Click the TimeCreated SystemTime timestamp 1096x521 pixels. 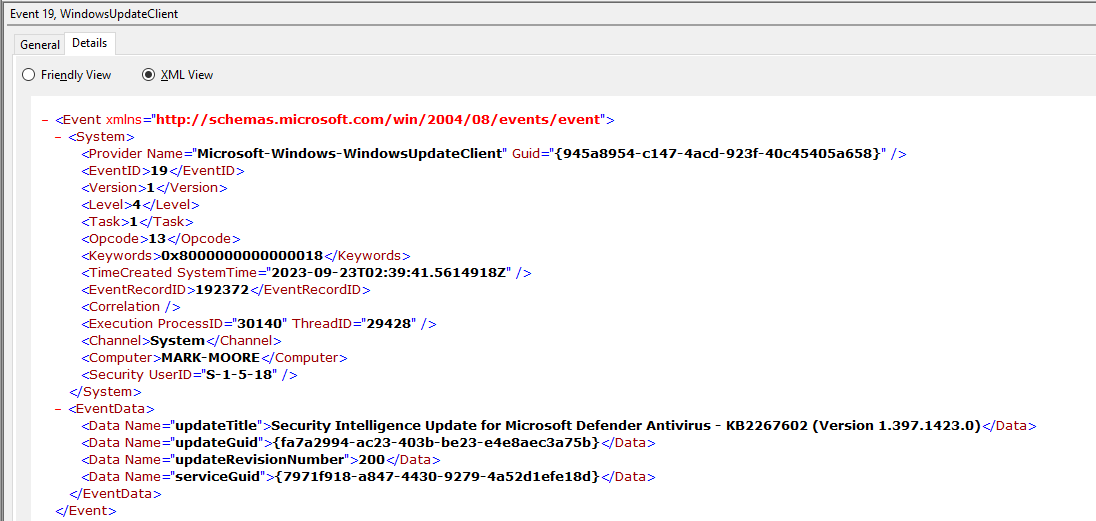click(387, 273)
